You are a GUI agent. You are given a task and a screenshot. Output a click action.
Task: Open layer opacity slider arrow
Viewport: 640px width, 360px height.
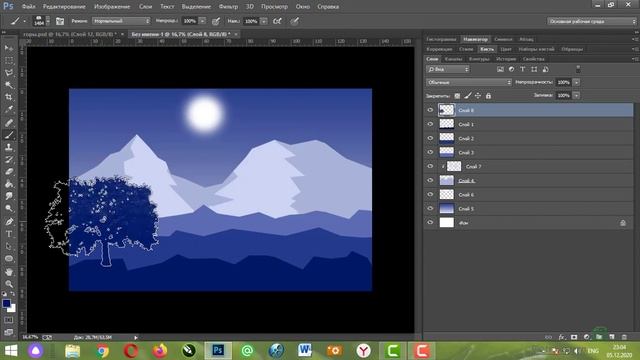tap(576, 82)
